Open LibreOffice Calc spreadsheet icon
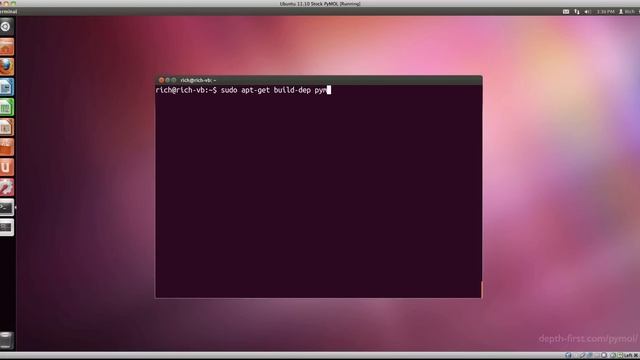The image size is (640, 360). tap(7, 107)
